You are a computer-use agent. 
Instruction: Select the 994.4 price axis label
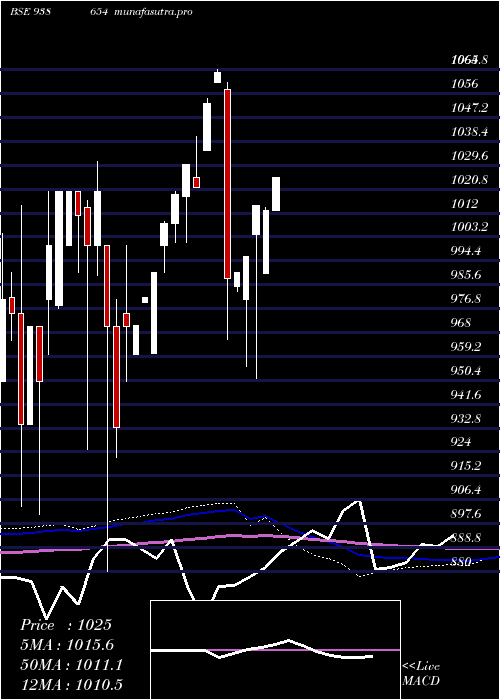click(x=466, y=251)
